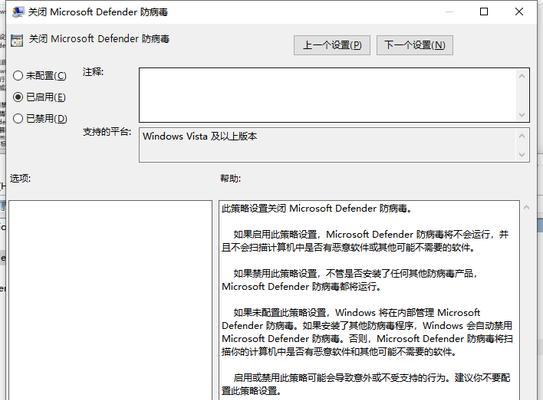Image resolution: width=543 pixels, height=400 pixels.
Task: Click the policy setting icon beside the heading
Action: (x=17, y=41)
